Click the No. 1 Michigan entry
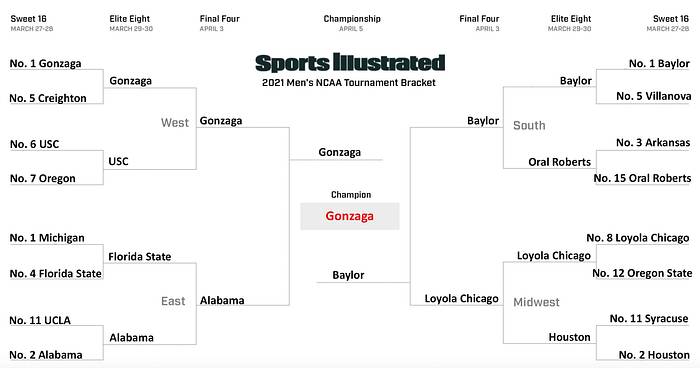This screenshot has height=368, width=700. coord(47,238)
